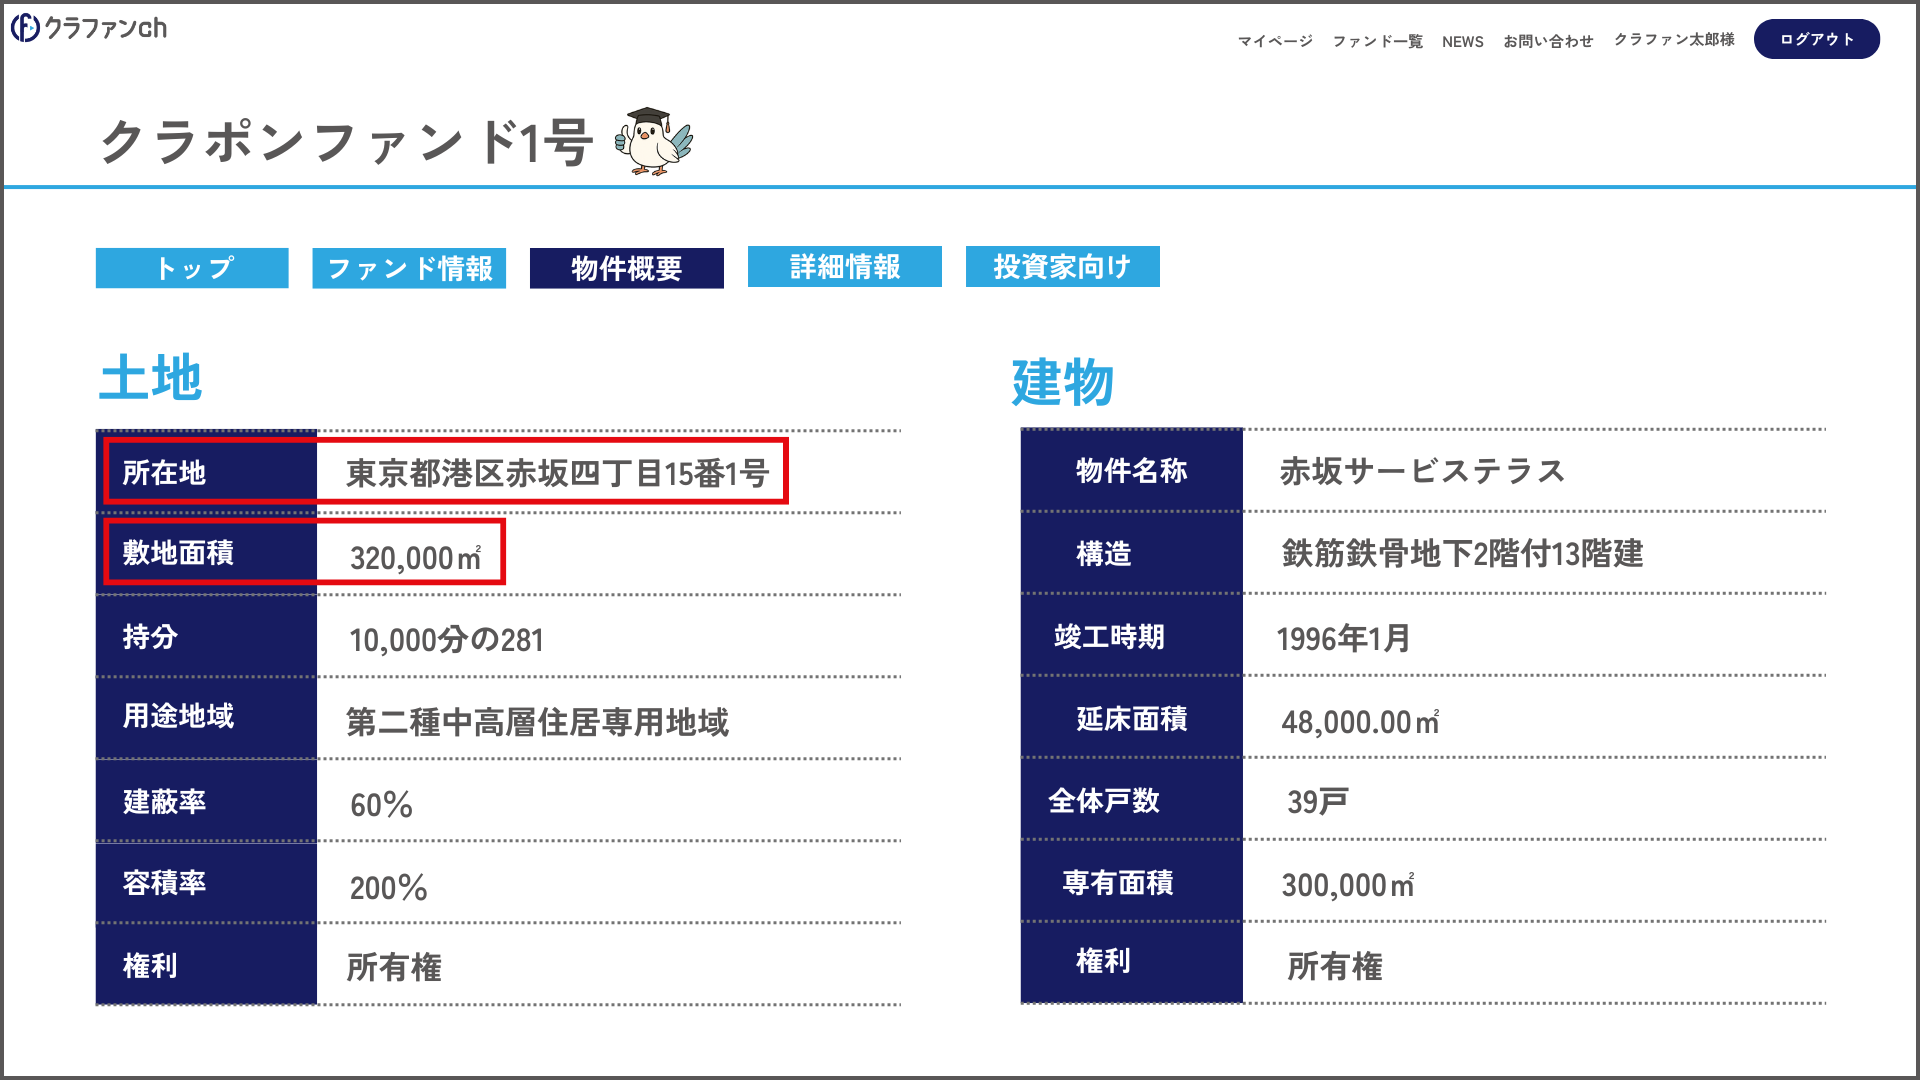Viewport: 1920px width, 1080px height.
Task: Click the クラファンch logo icon
Action: tap(26, 28)
